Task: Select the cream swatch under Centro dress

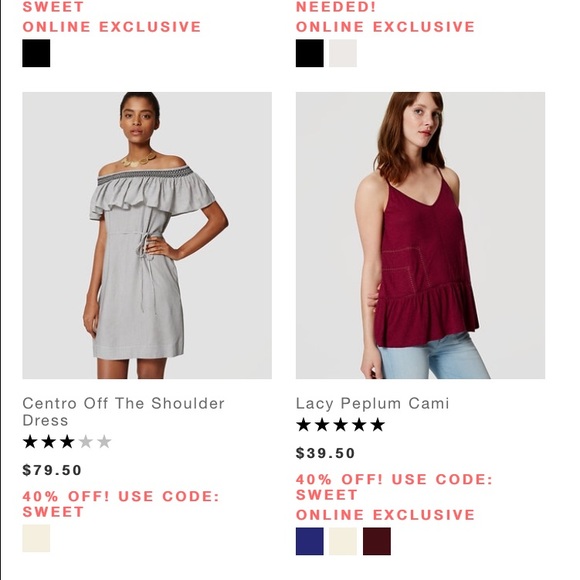Action: tap(36, 538)
